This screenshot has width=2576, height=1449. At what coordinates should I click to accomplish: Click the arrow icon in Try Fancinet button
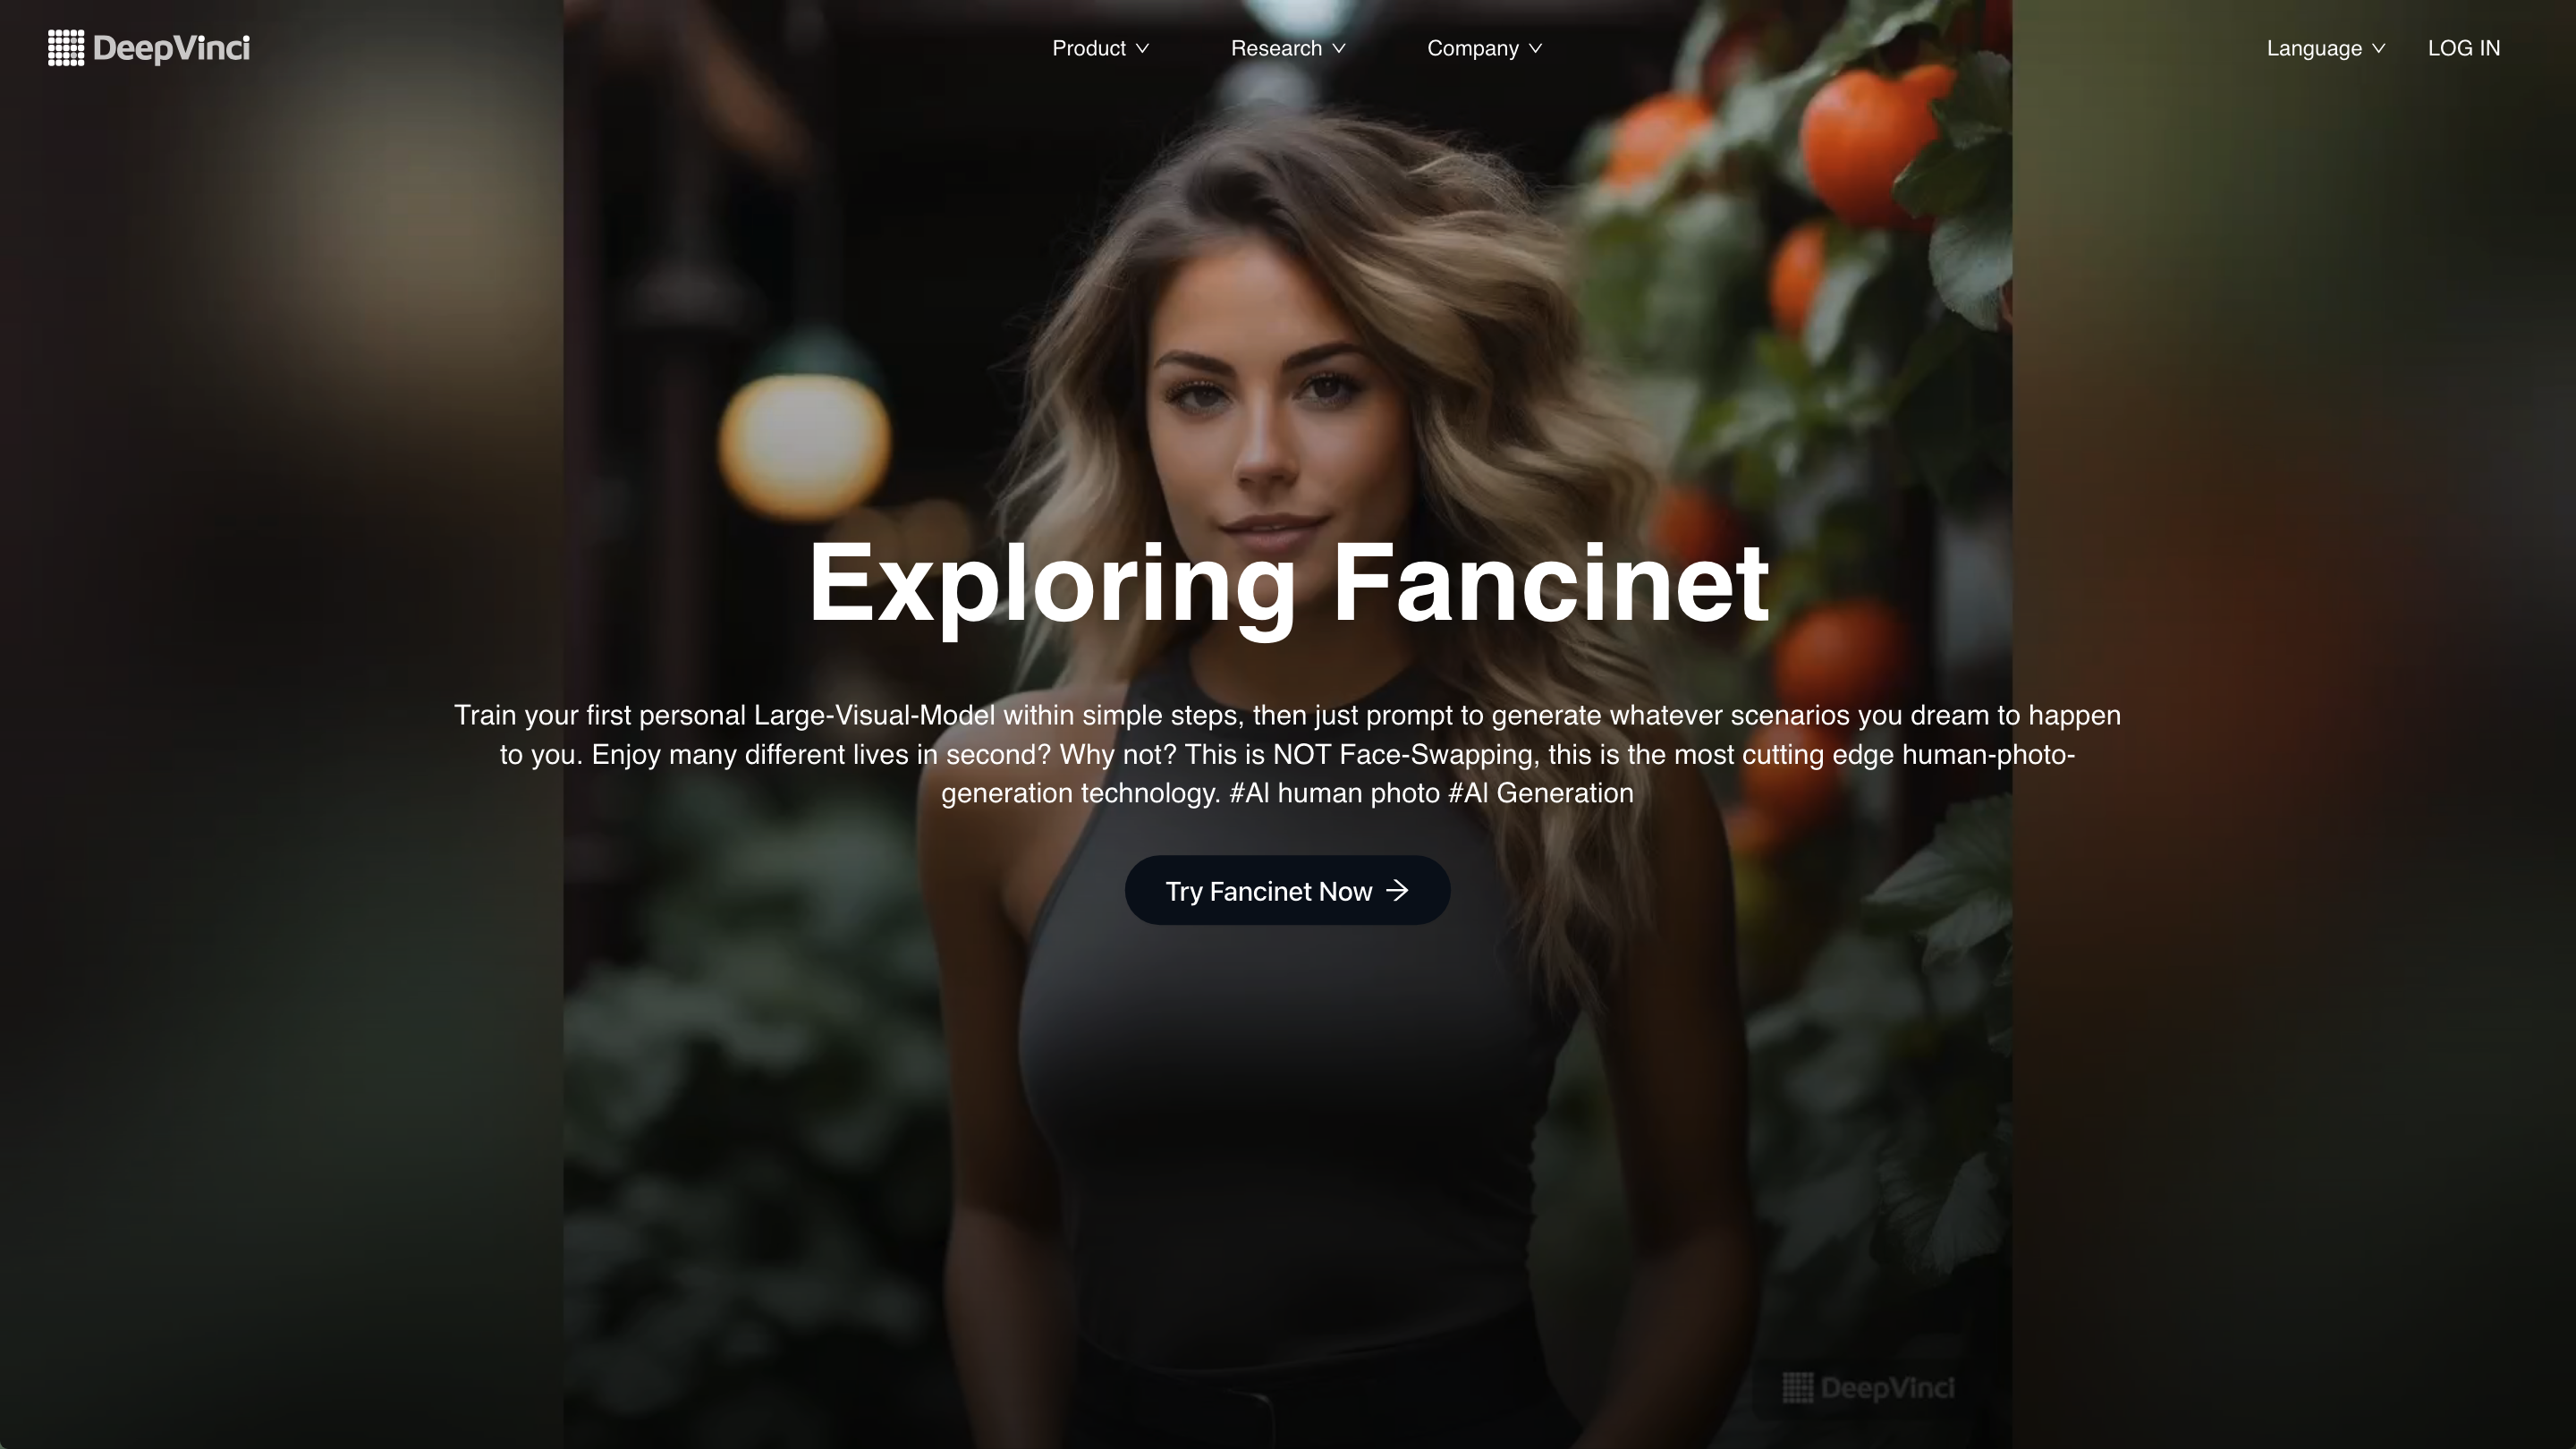1397,890
